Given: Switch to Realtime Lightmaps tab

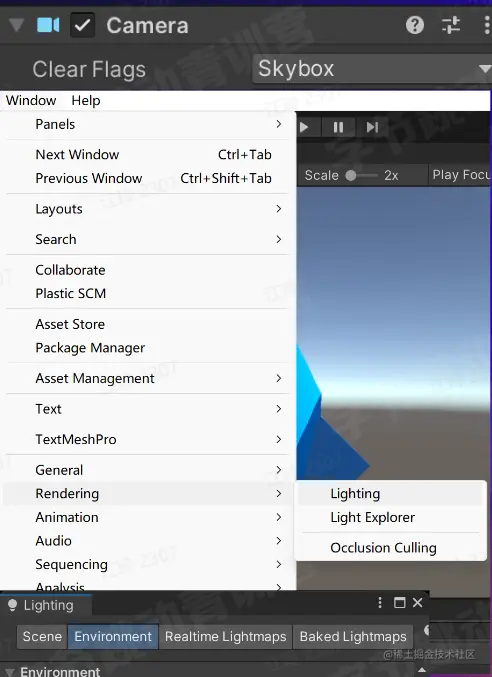Looking at the screenshot, I should (225, 636).
